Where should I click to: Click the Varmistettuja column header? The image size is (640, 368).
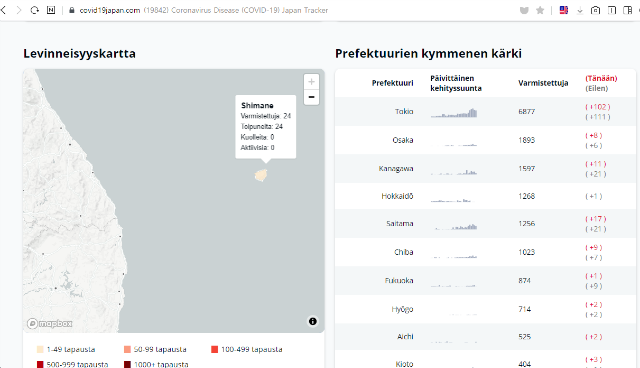coord(543,83)
